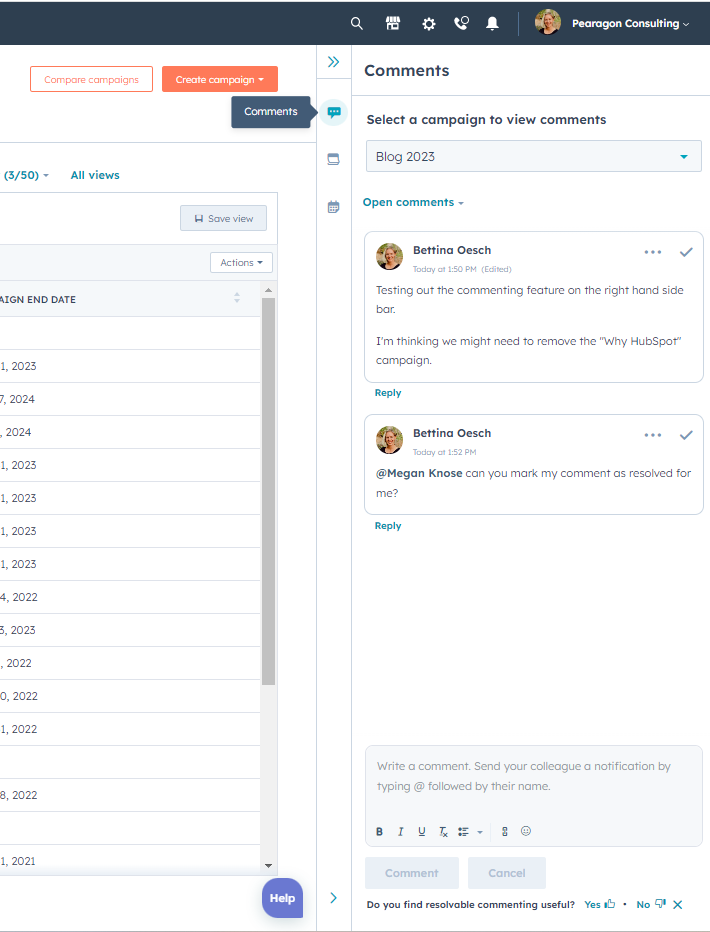
Task: Expand the list options arrow in editor
Action: tap(480, 832)
